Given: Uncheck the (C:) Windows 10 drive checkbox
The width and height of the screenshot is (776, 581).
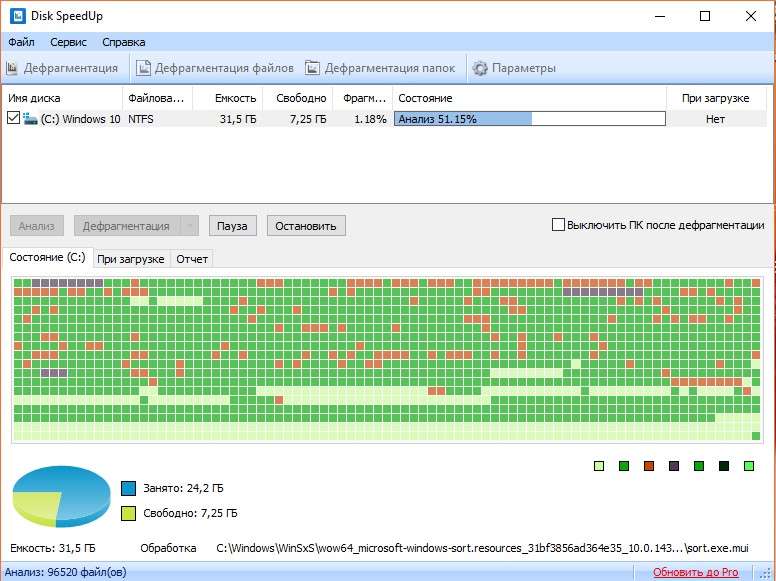Looking at the screenshot, I should tap(13, 118).
